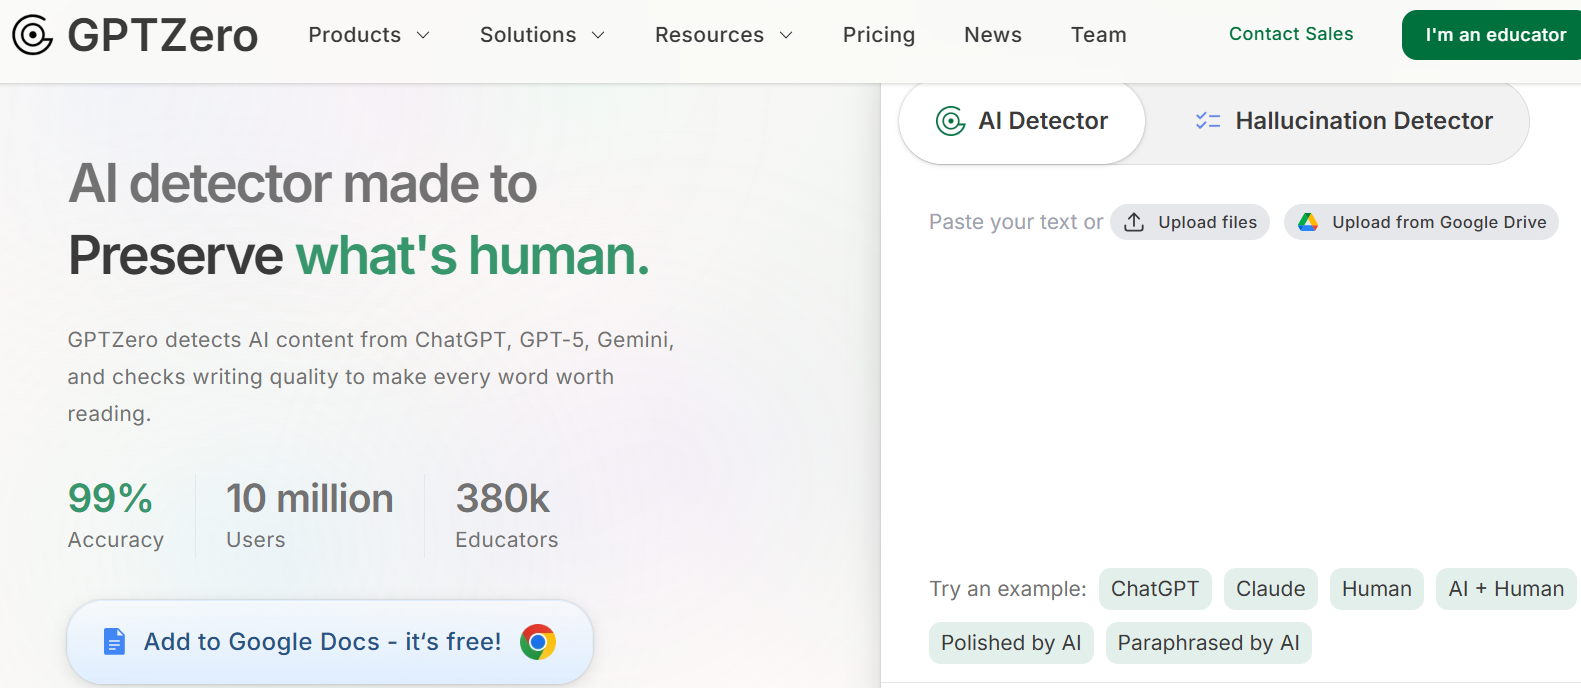Click the 'Preserve what's human.' heading
This screenshot has width=1581, height=688.
point(359,255)
